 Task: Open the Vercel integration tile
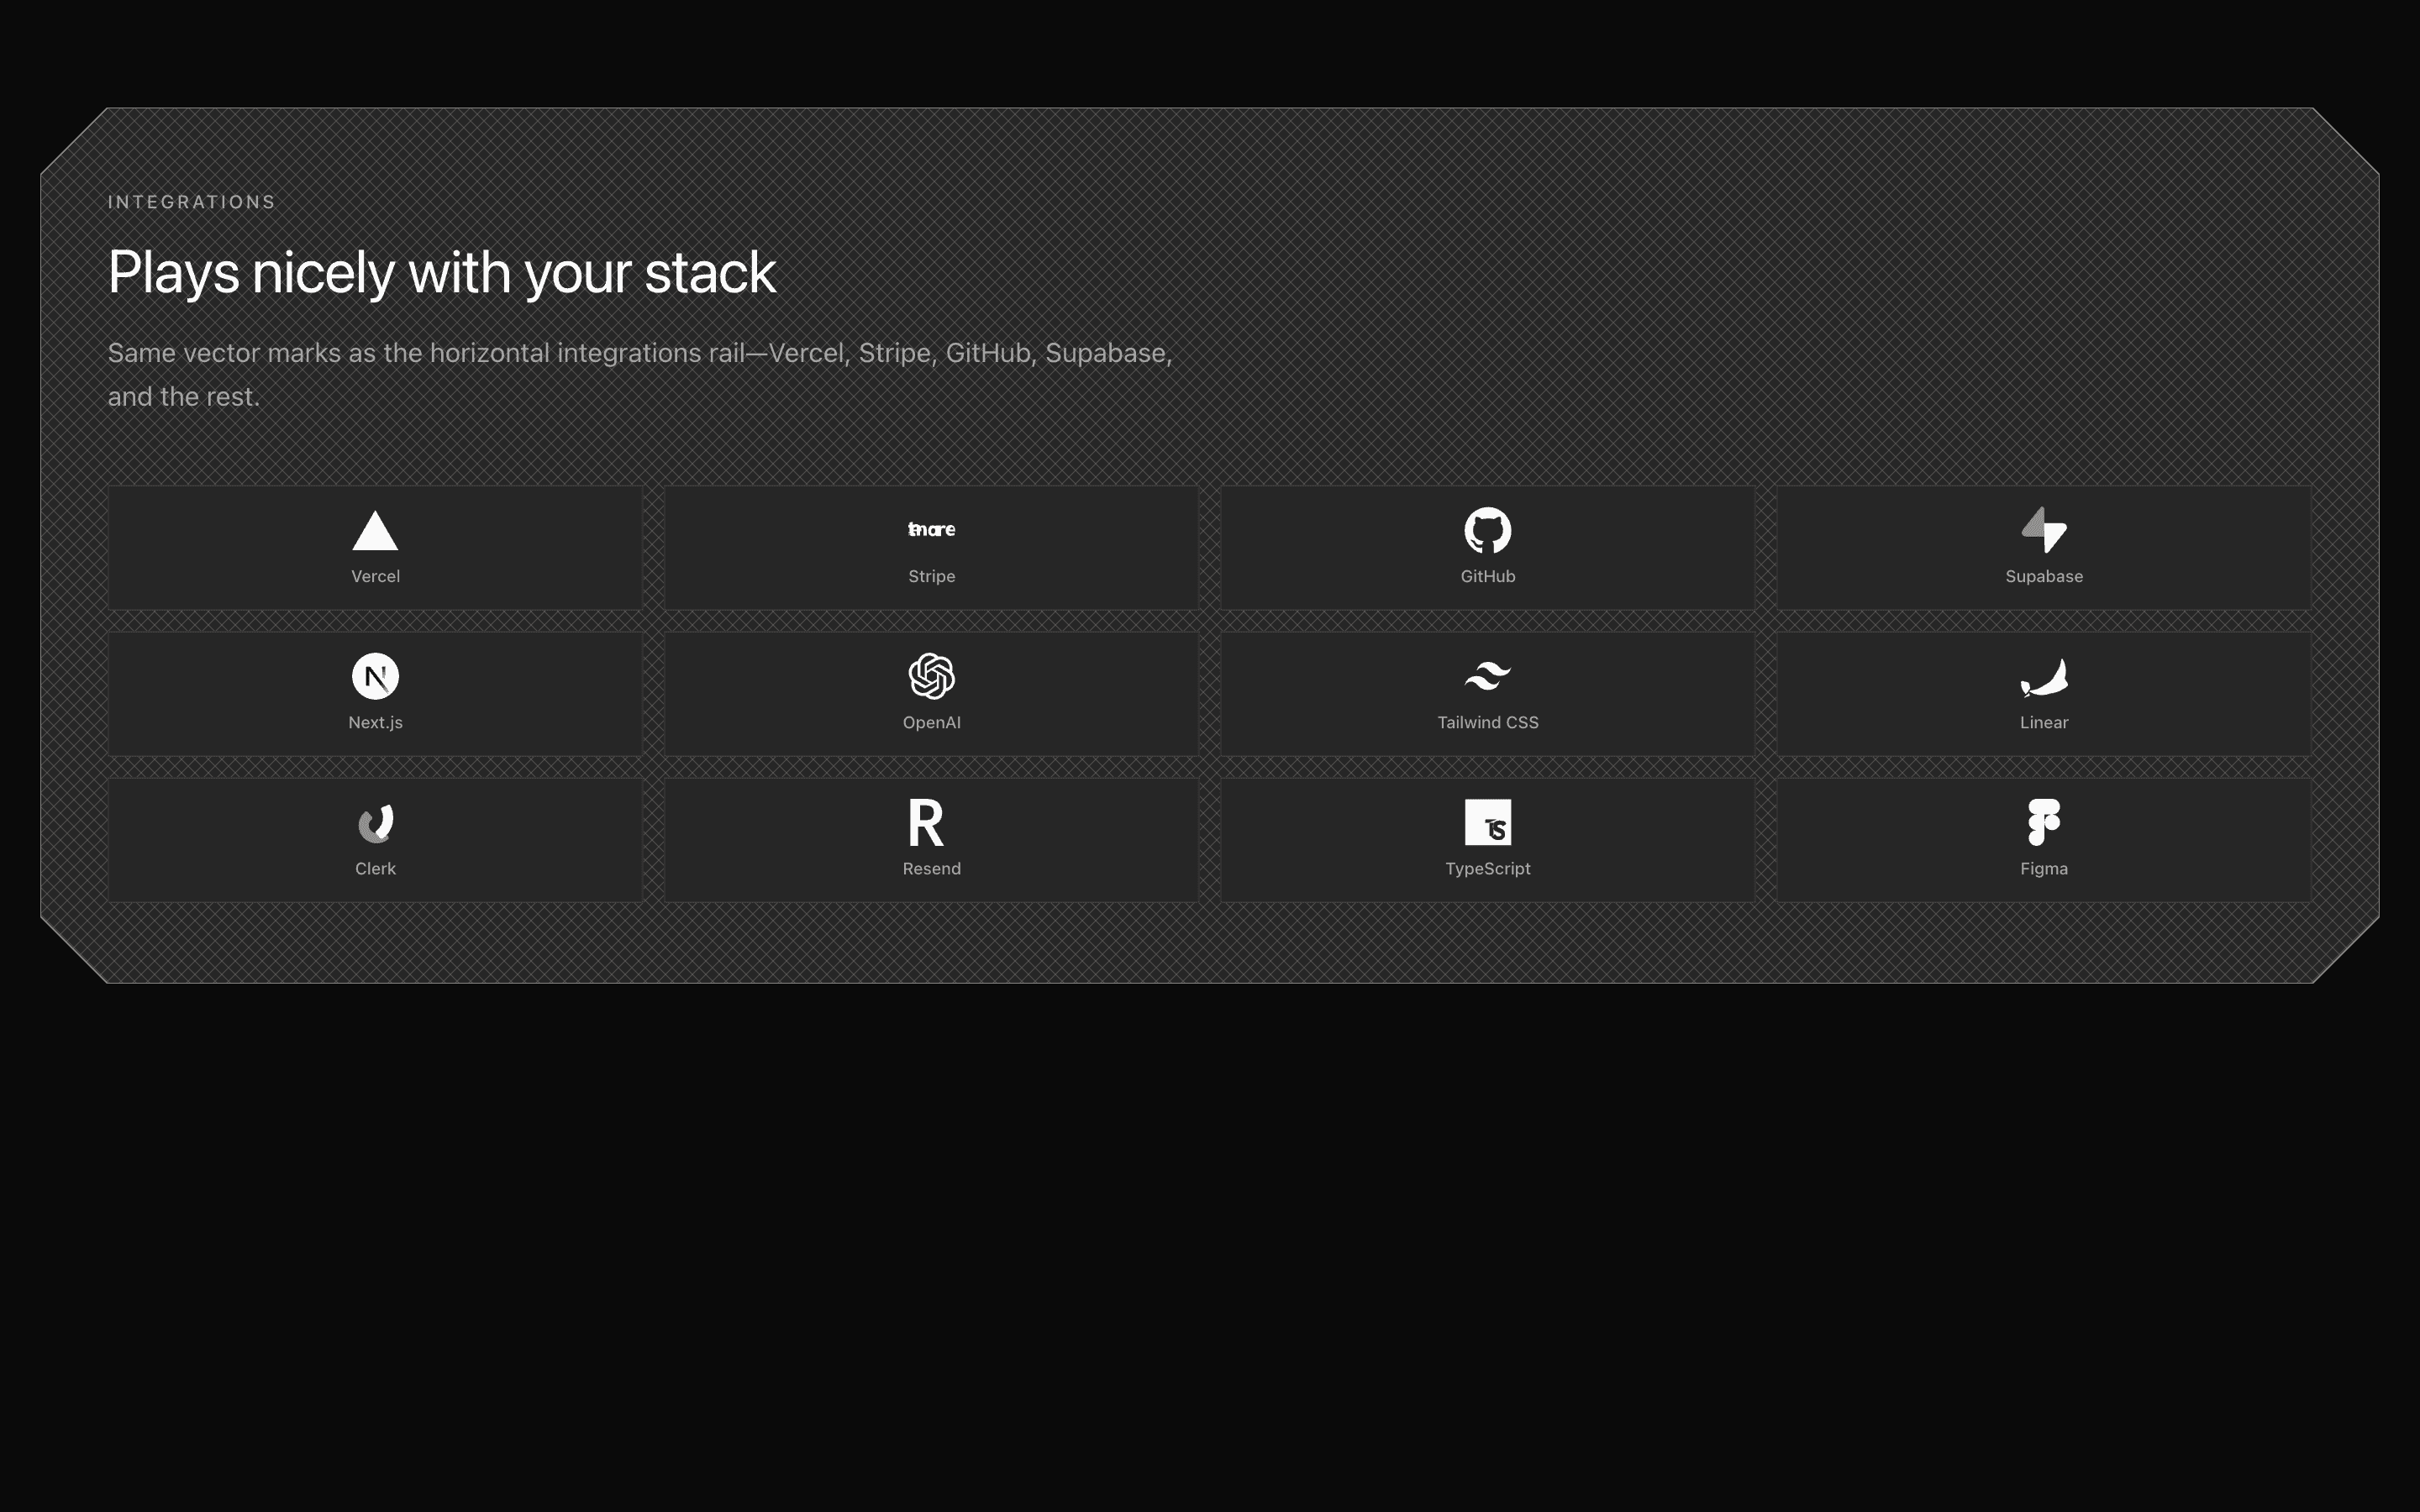pos(375,548)
